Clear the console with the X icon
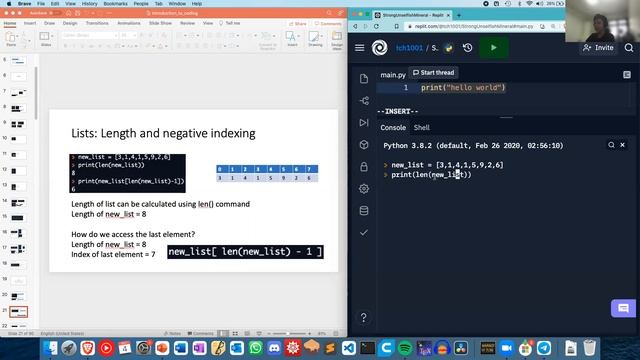The height and width of the screenshot is (360, 640). (x=622, y=145)
